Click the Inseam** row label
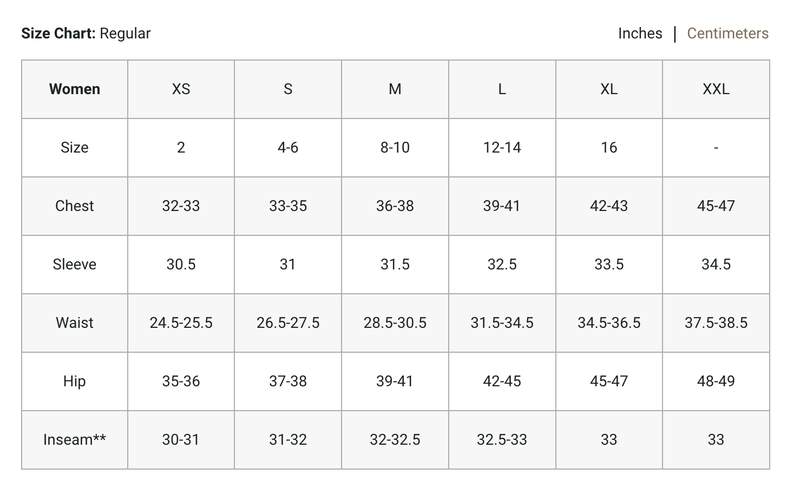Screen dimensions: 800x488 (75, 440)
